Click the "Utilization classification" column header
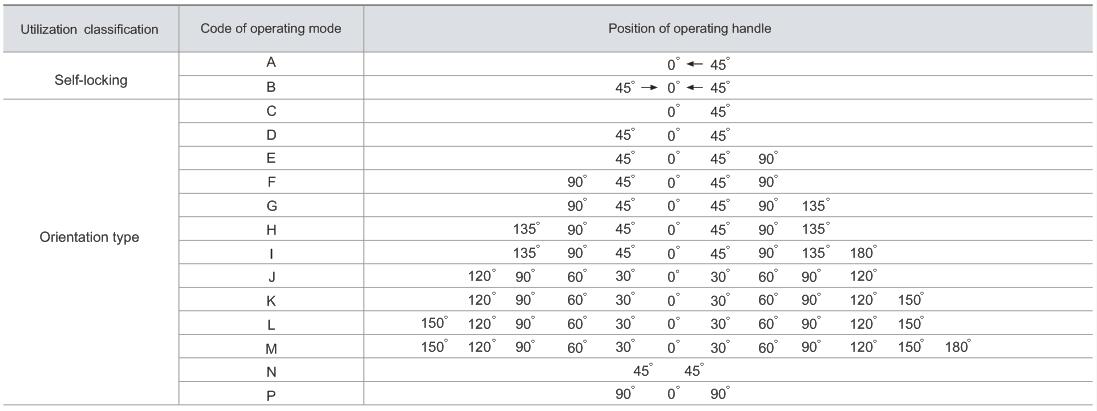This screenshot has width=1097, height=411. click(90, 29)
